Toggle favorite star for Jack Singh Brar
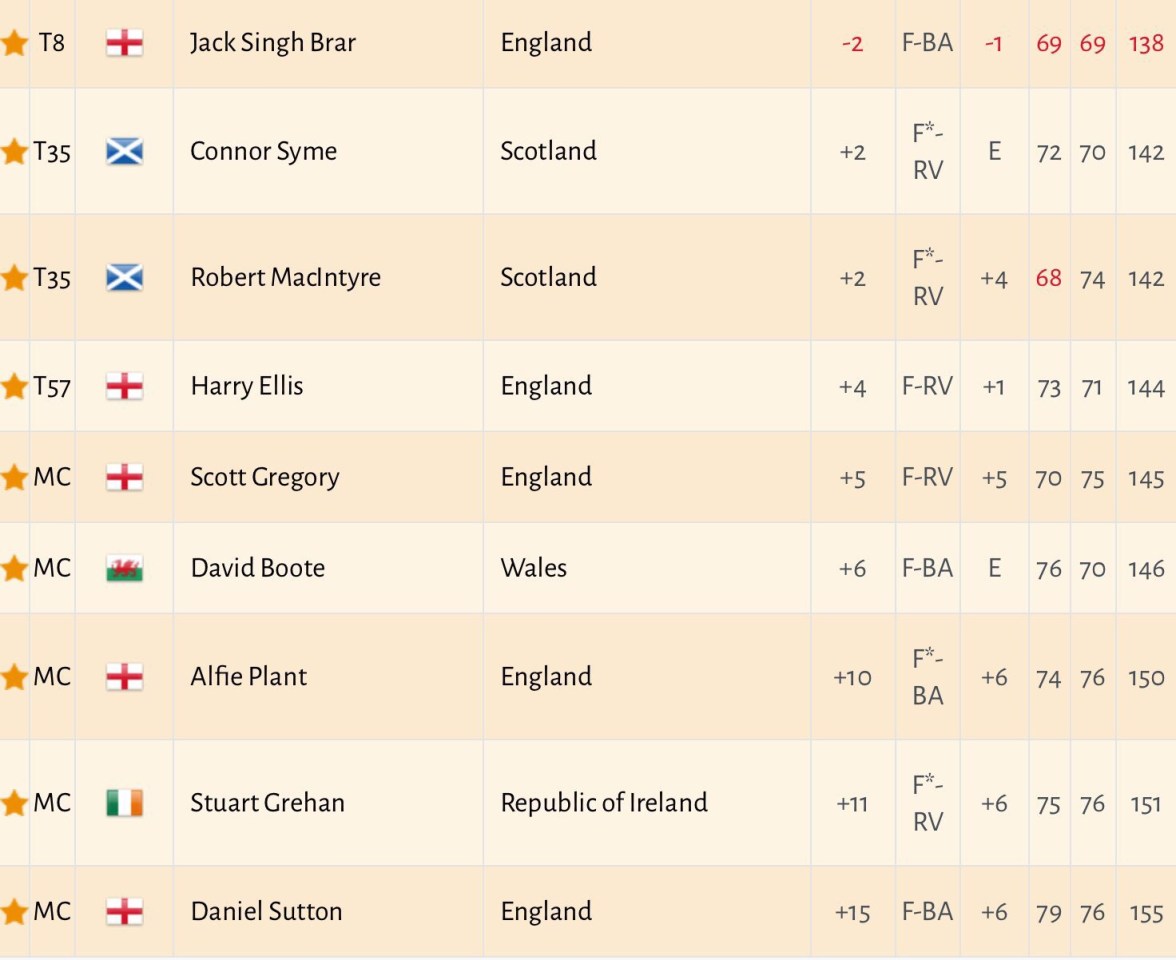This screenshot has width=1176, height=960. 14,43
